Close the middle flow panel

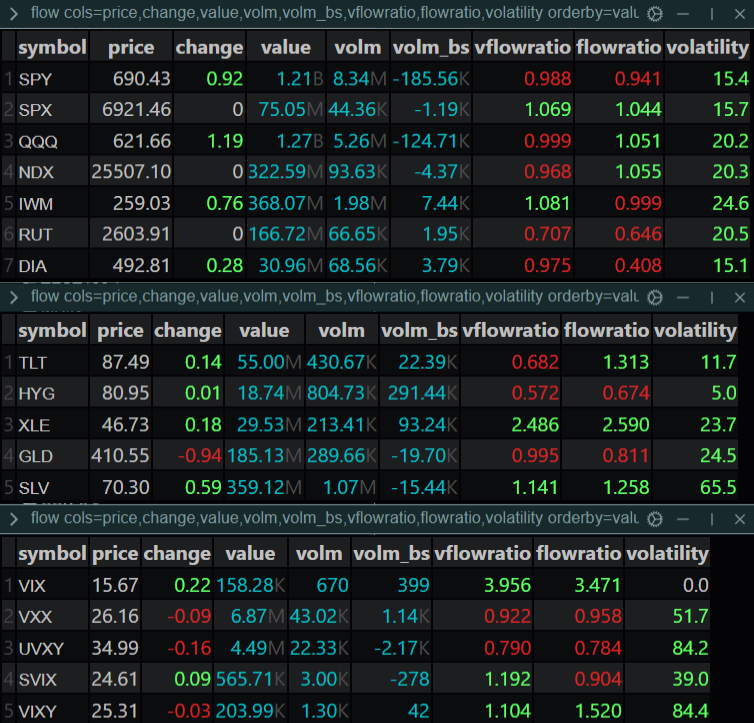[740, 298]
